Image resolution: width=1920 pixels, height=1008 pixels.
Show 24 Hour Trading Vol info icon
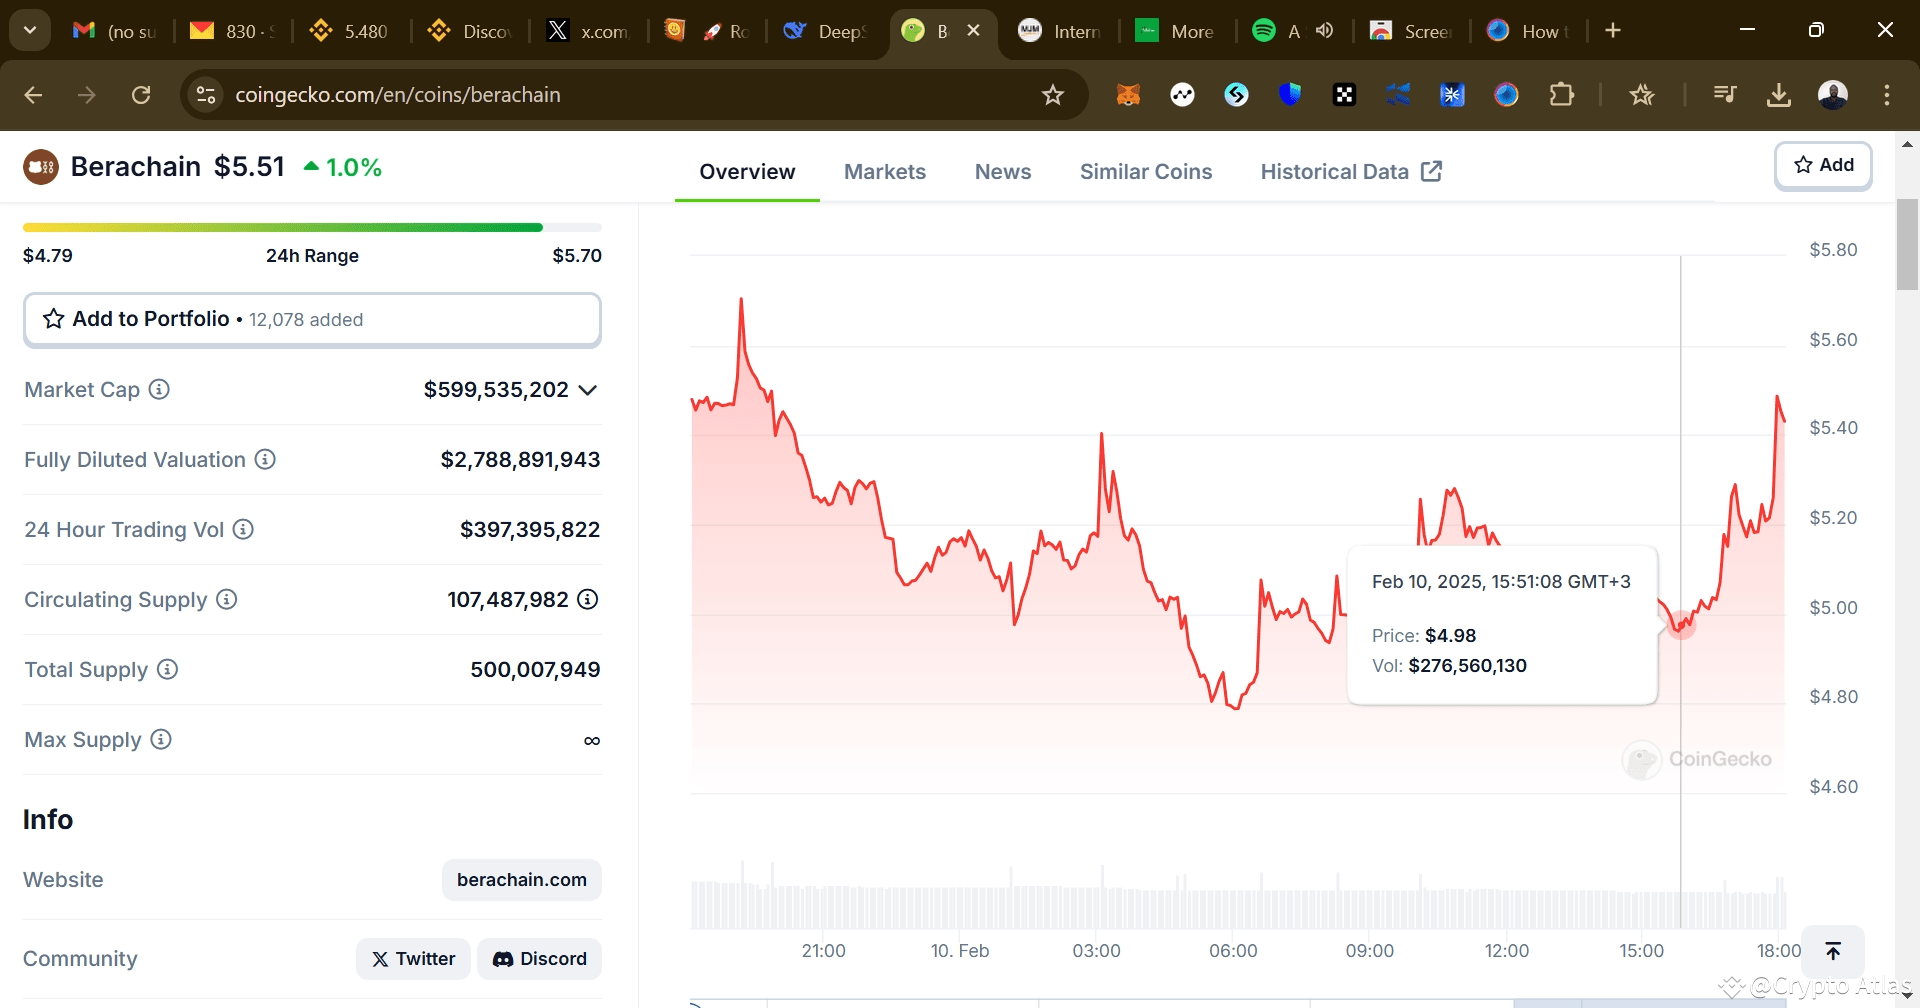(243, 529)
